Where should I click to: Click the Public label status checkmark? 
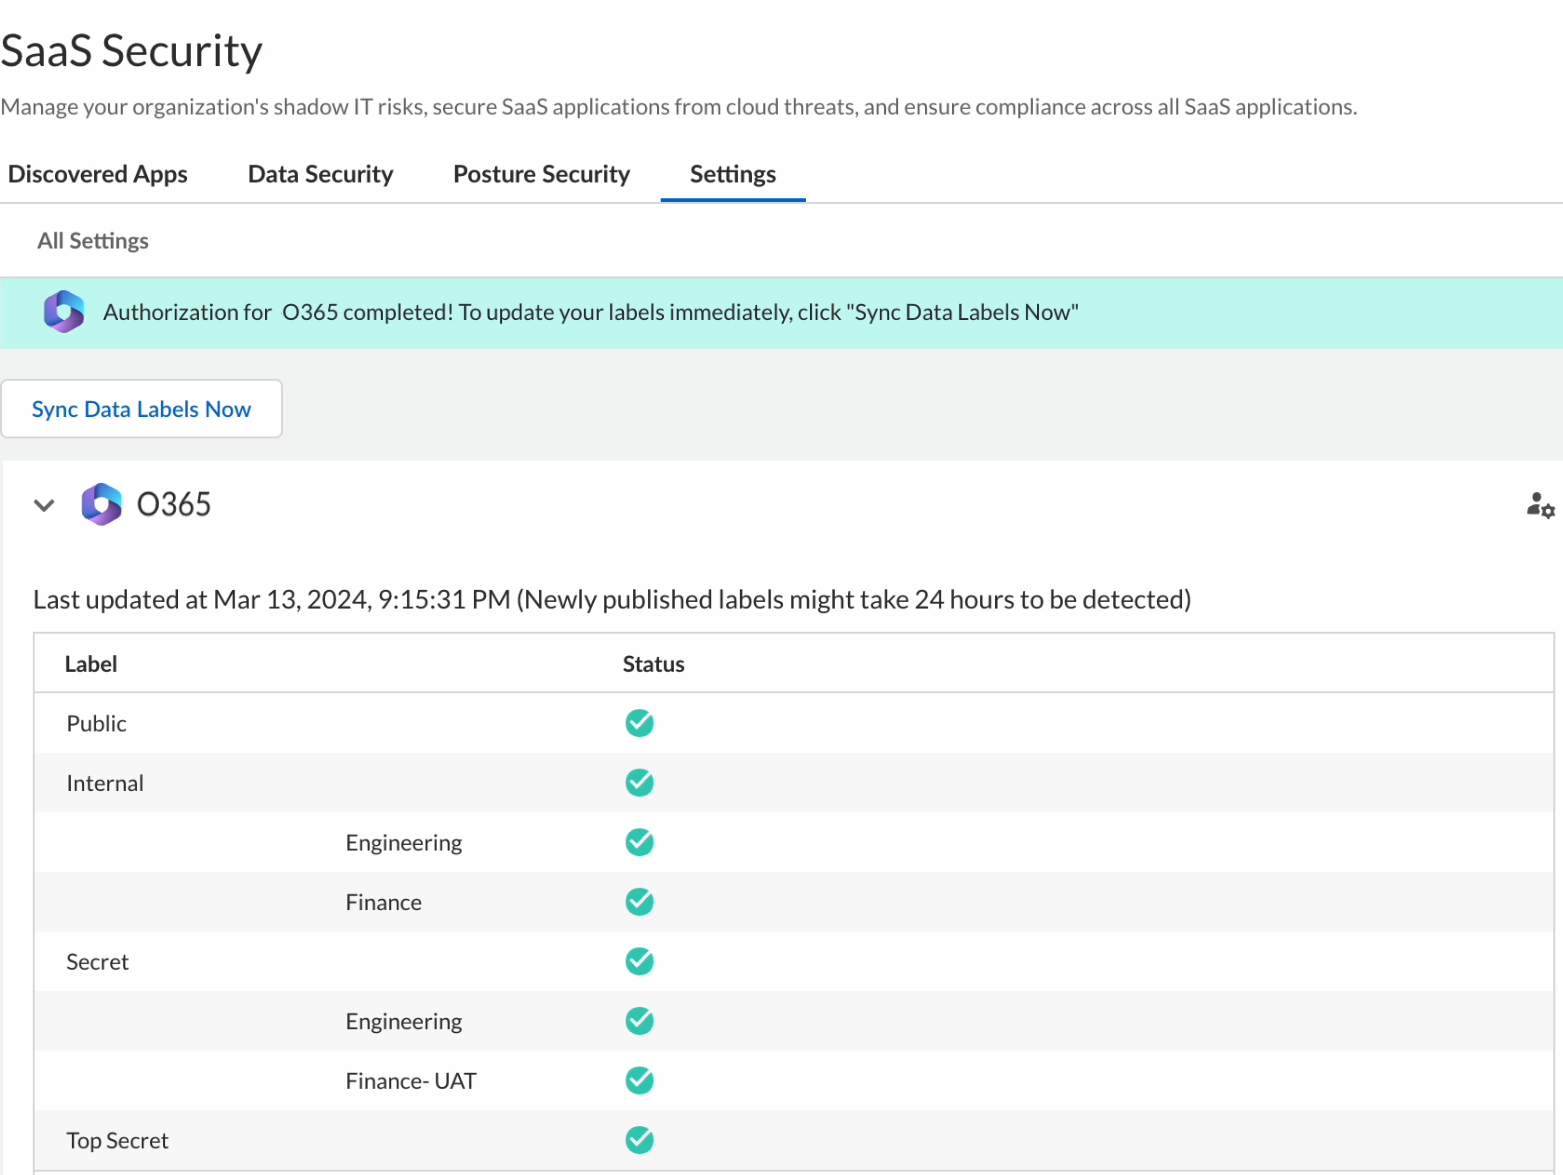click(x=639, y=723)
